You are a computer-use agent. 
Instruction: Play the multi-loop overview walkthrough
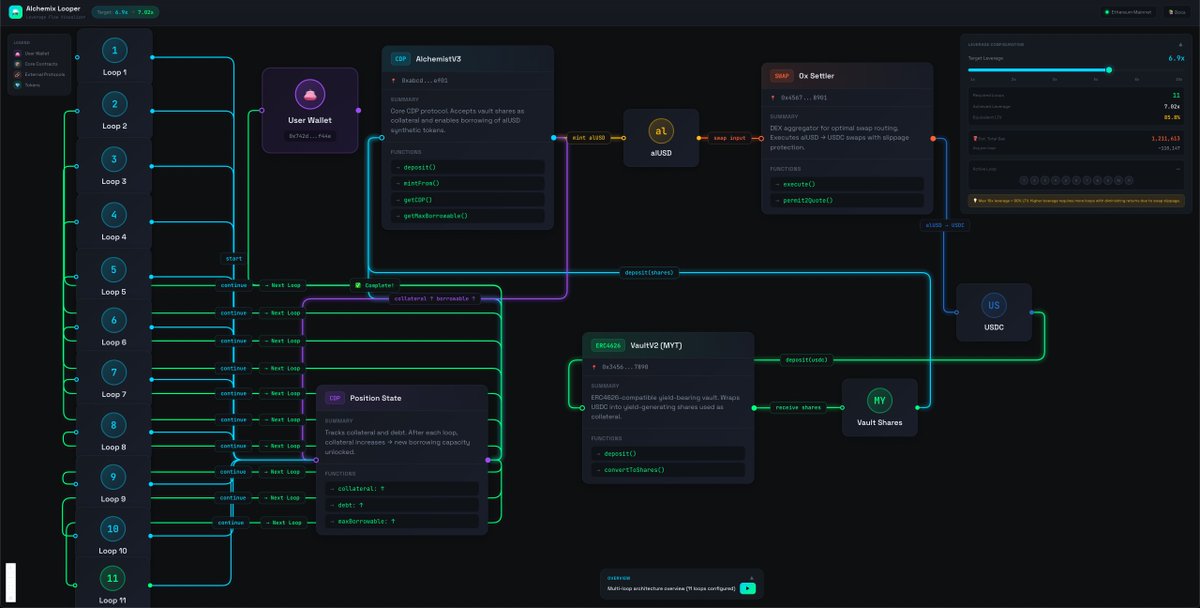(747, 588)
